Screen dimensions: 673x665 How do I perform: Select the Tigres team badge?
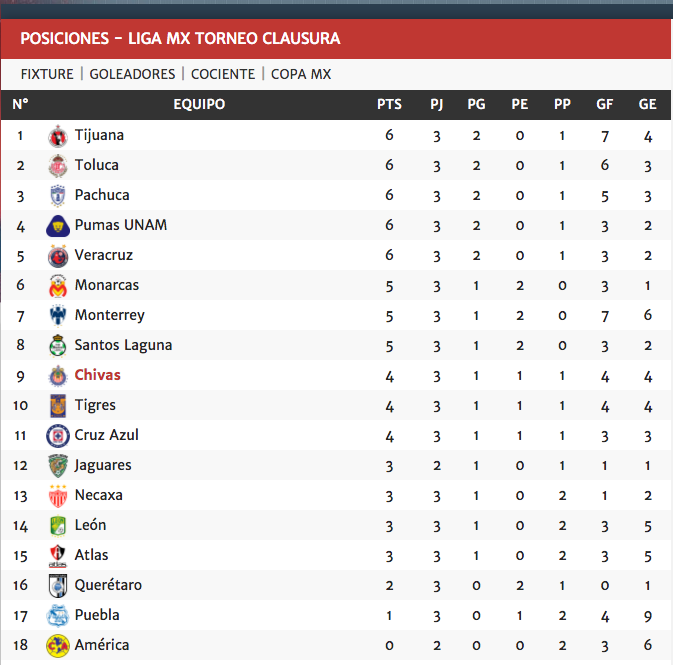tap(58, 406)
